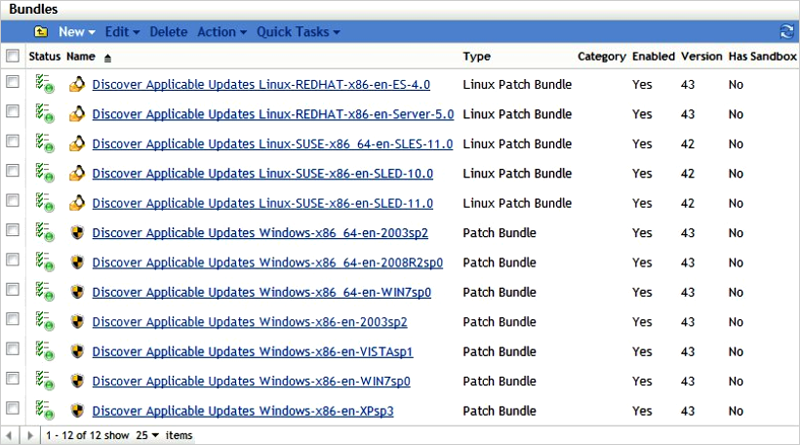This screenshot has height=445, width=800.
Task: Click status icon for SUSE-x86_64-en-SLES-11.0 row
Action: coord(44,143)
